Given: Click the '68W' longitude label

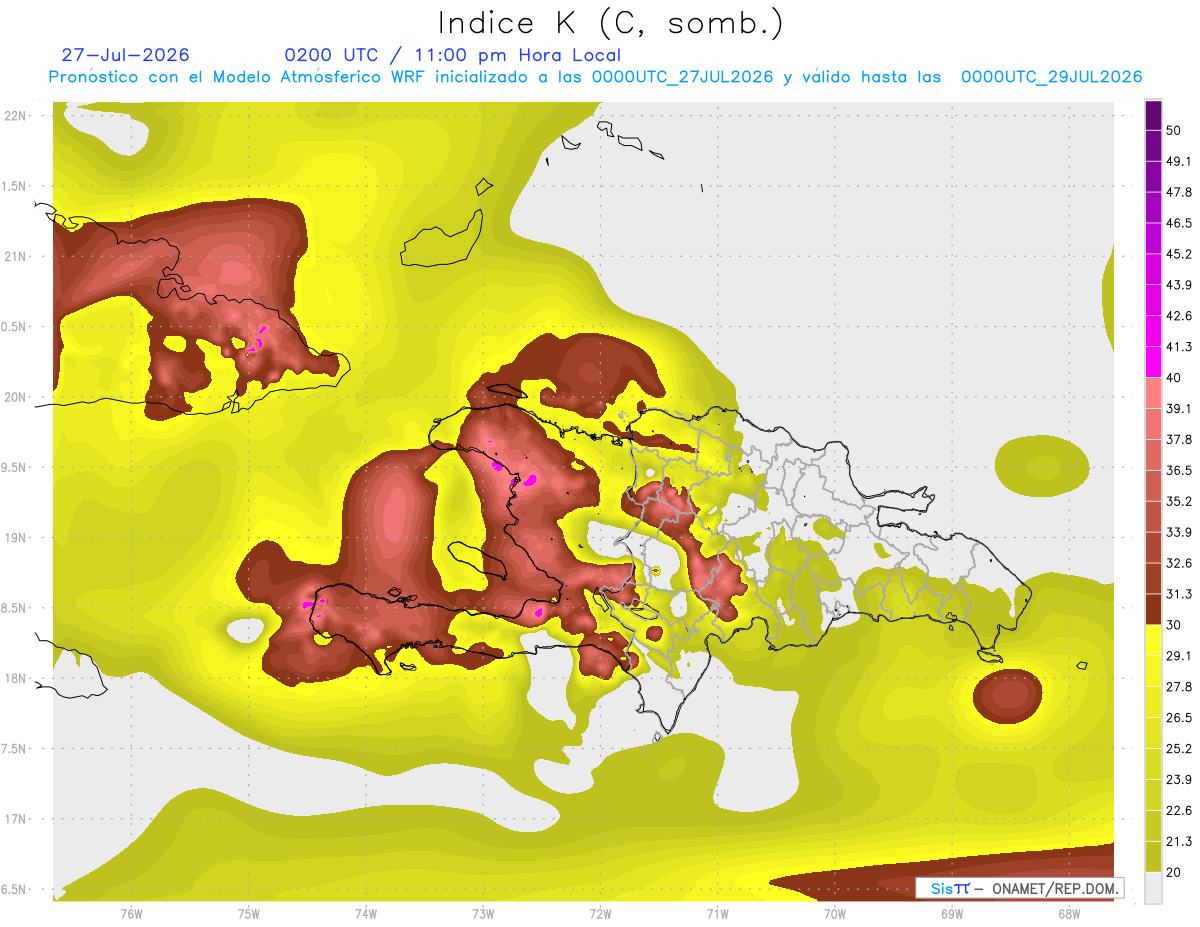Looking at the screenshot, I should (1069, 914).
